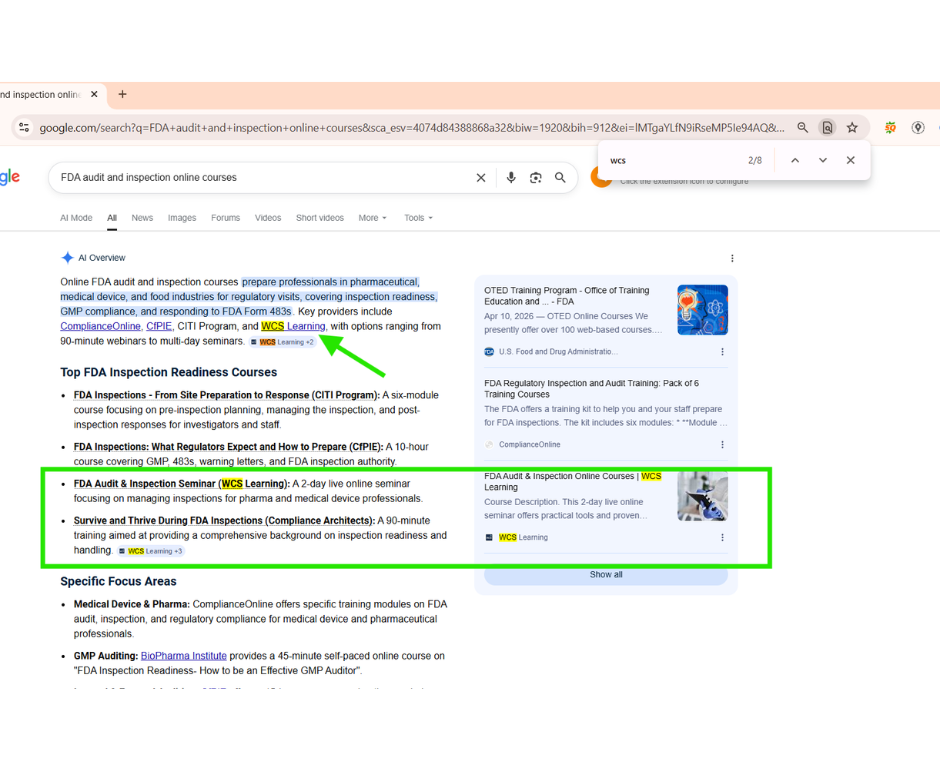Open options for U.S. Food and Drug Administration source

(722, 352)
